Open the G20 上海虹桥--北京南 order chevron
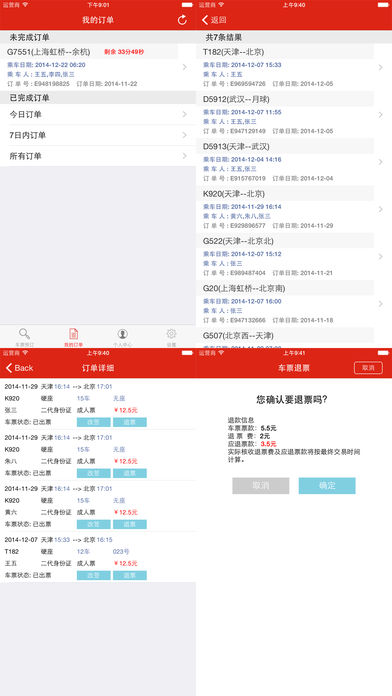The width and height of the screenshot is (392, 696). pos(380,304)
